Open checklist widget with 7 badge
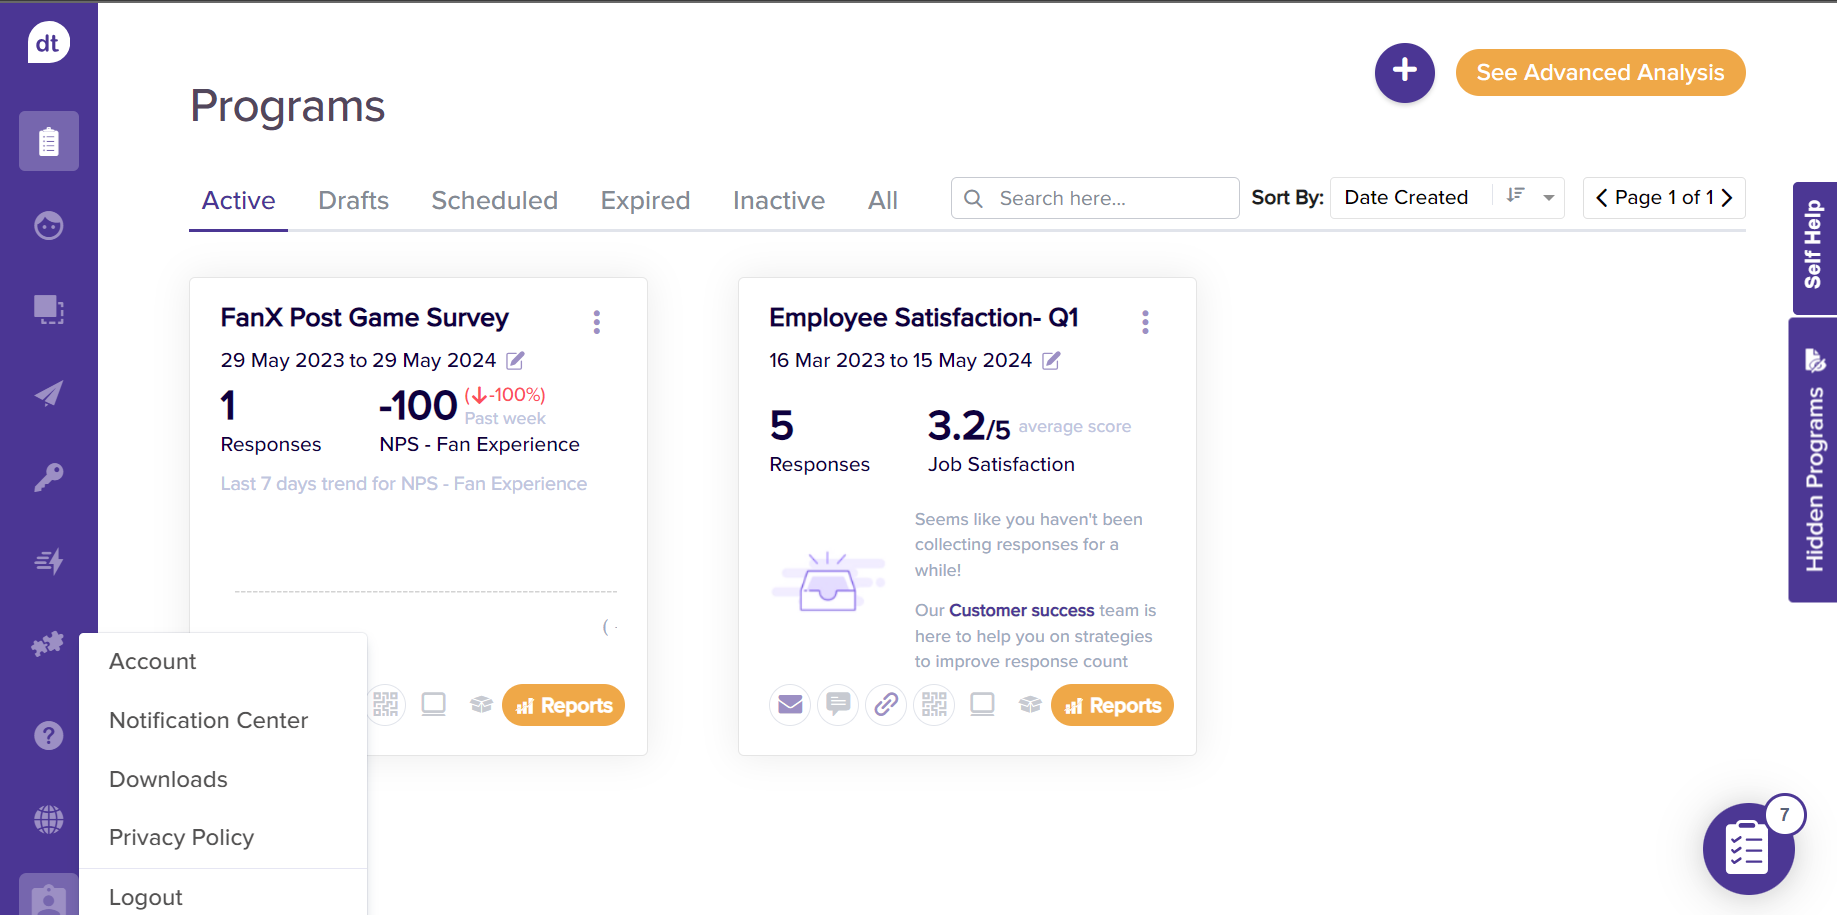The width and height of the screenshot is (1837, 915). pos(1748,849)
